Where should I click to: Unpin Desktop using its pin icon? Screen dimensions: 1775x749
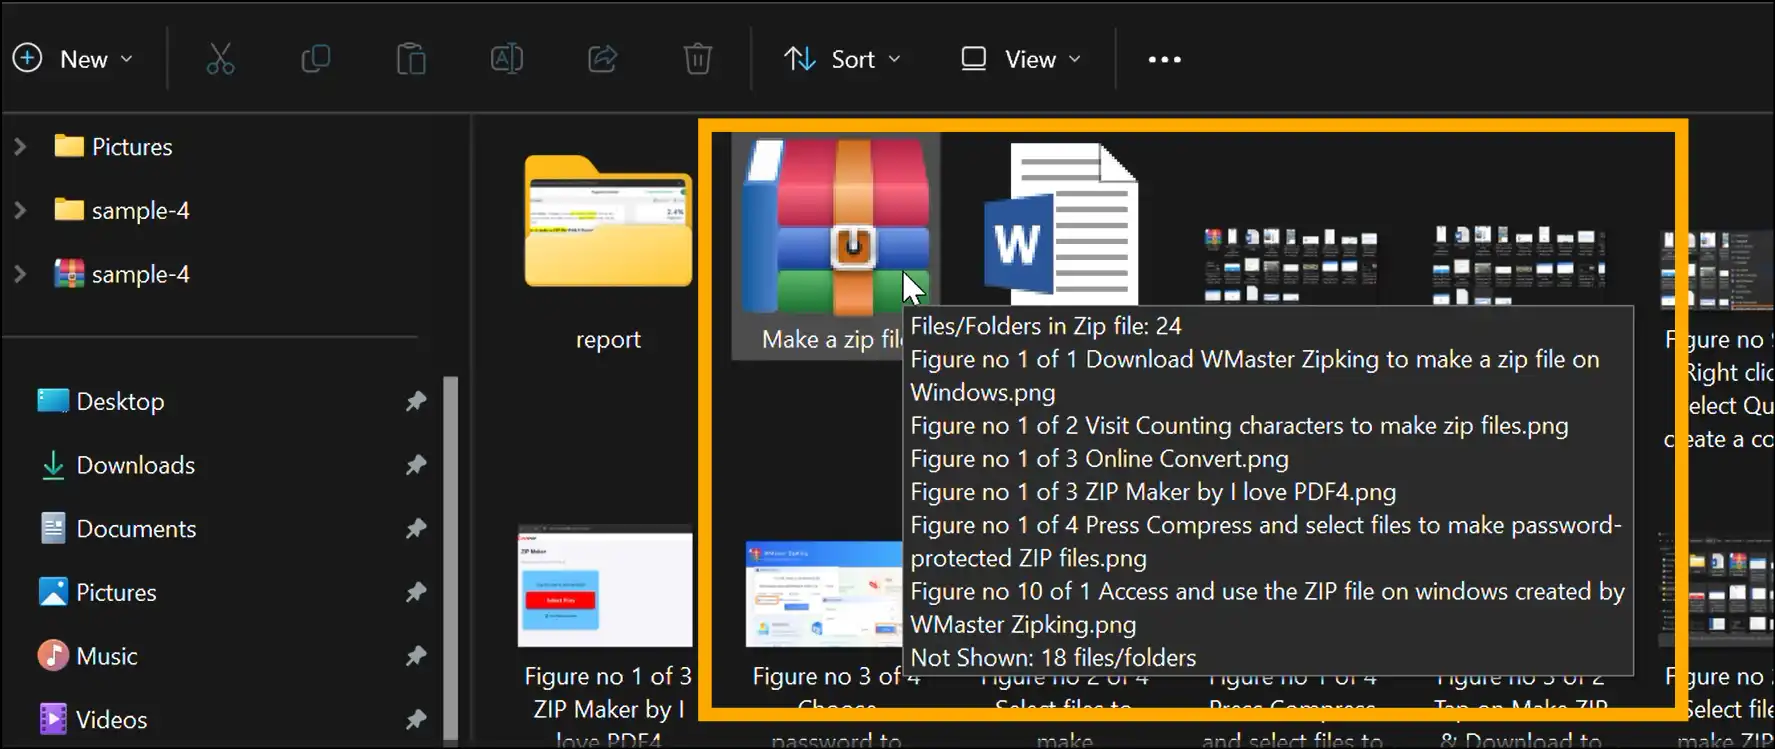[x=416, y=401]
